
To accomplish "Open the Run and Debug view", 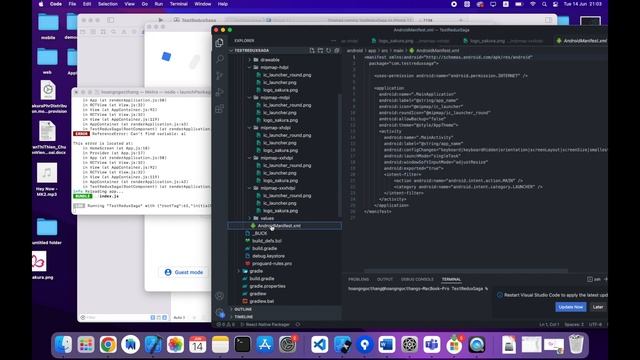I will [220, 92].
